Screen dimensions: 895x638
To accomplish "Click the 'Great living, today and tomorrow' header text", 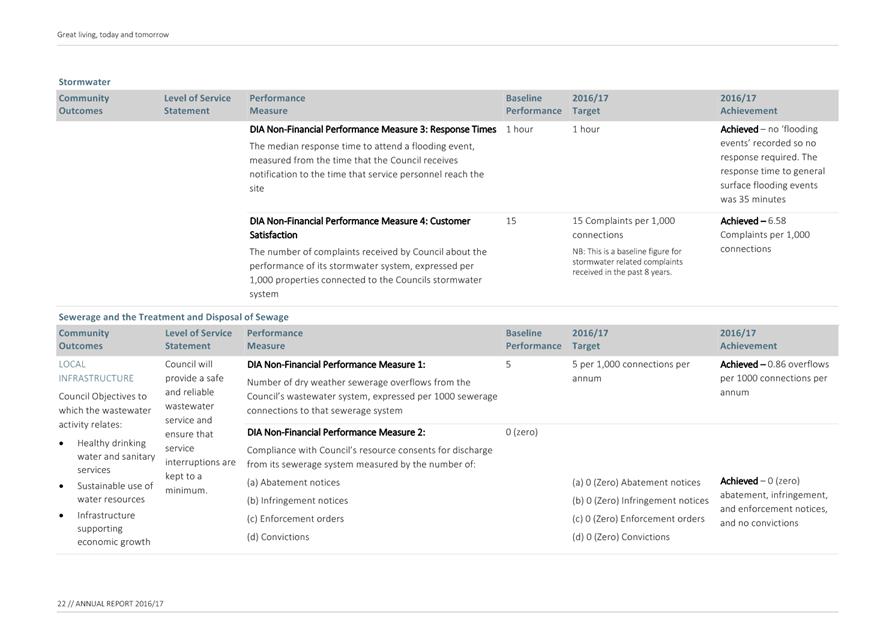I will coord(113,35).
